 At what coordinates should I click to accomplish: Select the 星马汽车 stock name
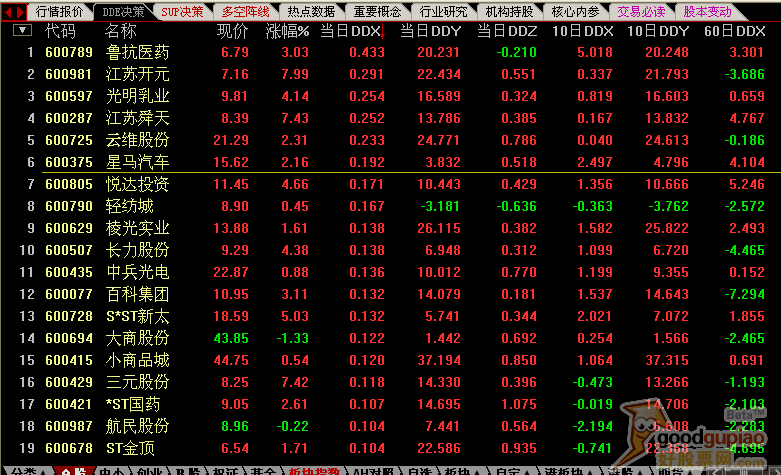click(137, 162)
